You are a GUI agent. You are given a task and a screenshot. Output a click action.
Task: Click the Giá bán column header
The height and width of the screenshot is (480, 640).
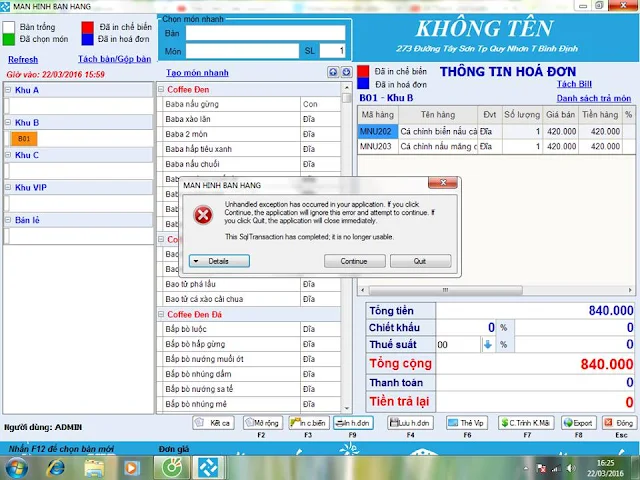click(x=560, y=115)
